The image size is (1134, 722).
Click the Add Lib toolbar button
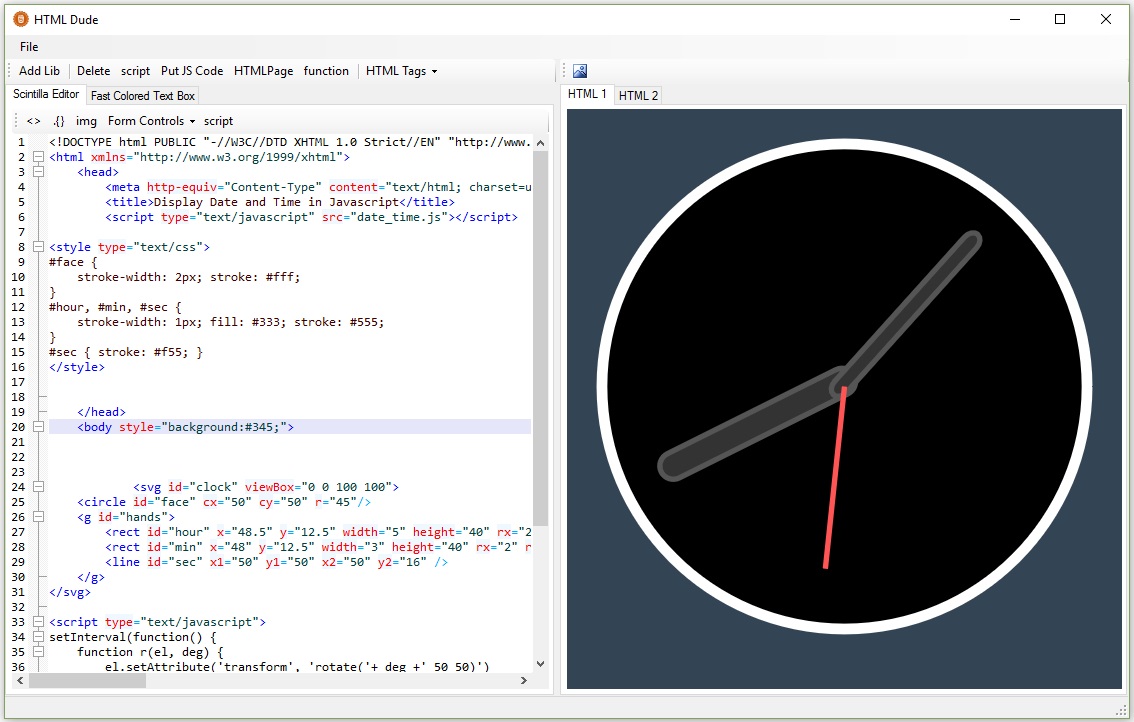coord(39,71)
